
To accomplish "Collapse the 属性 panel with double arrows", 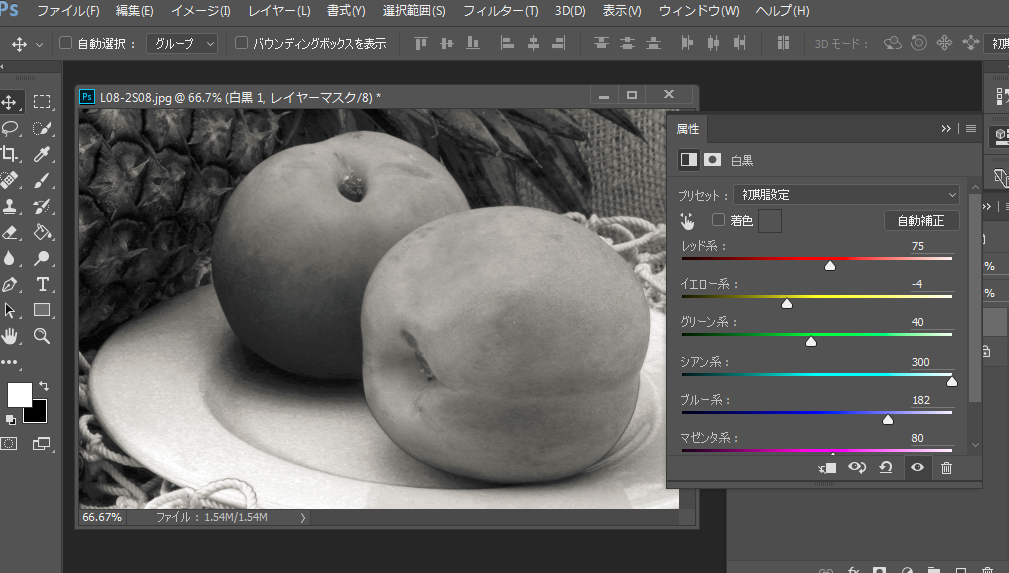I will click(x=945, y=129).
